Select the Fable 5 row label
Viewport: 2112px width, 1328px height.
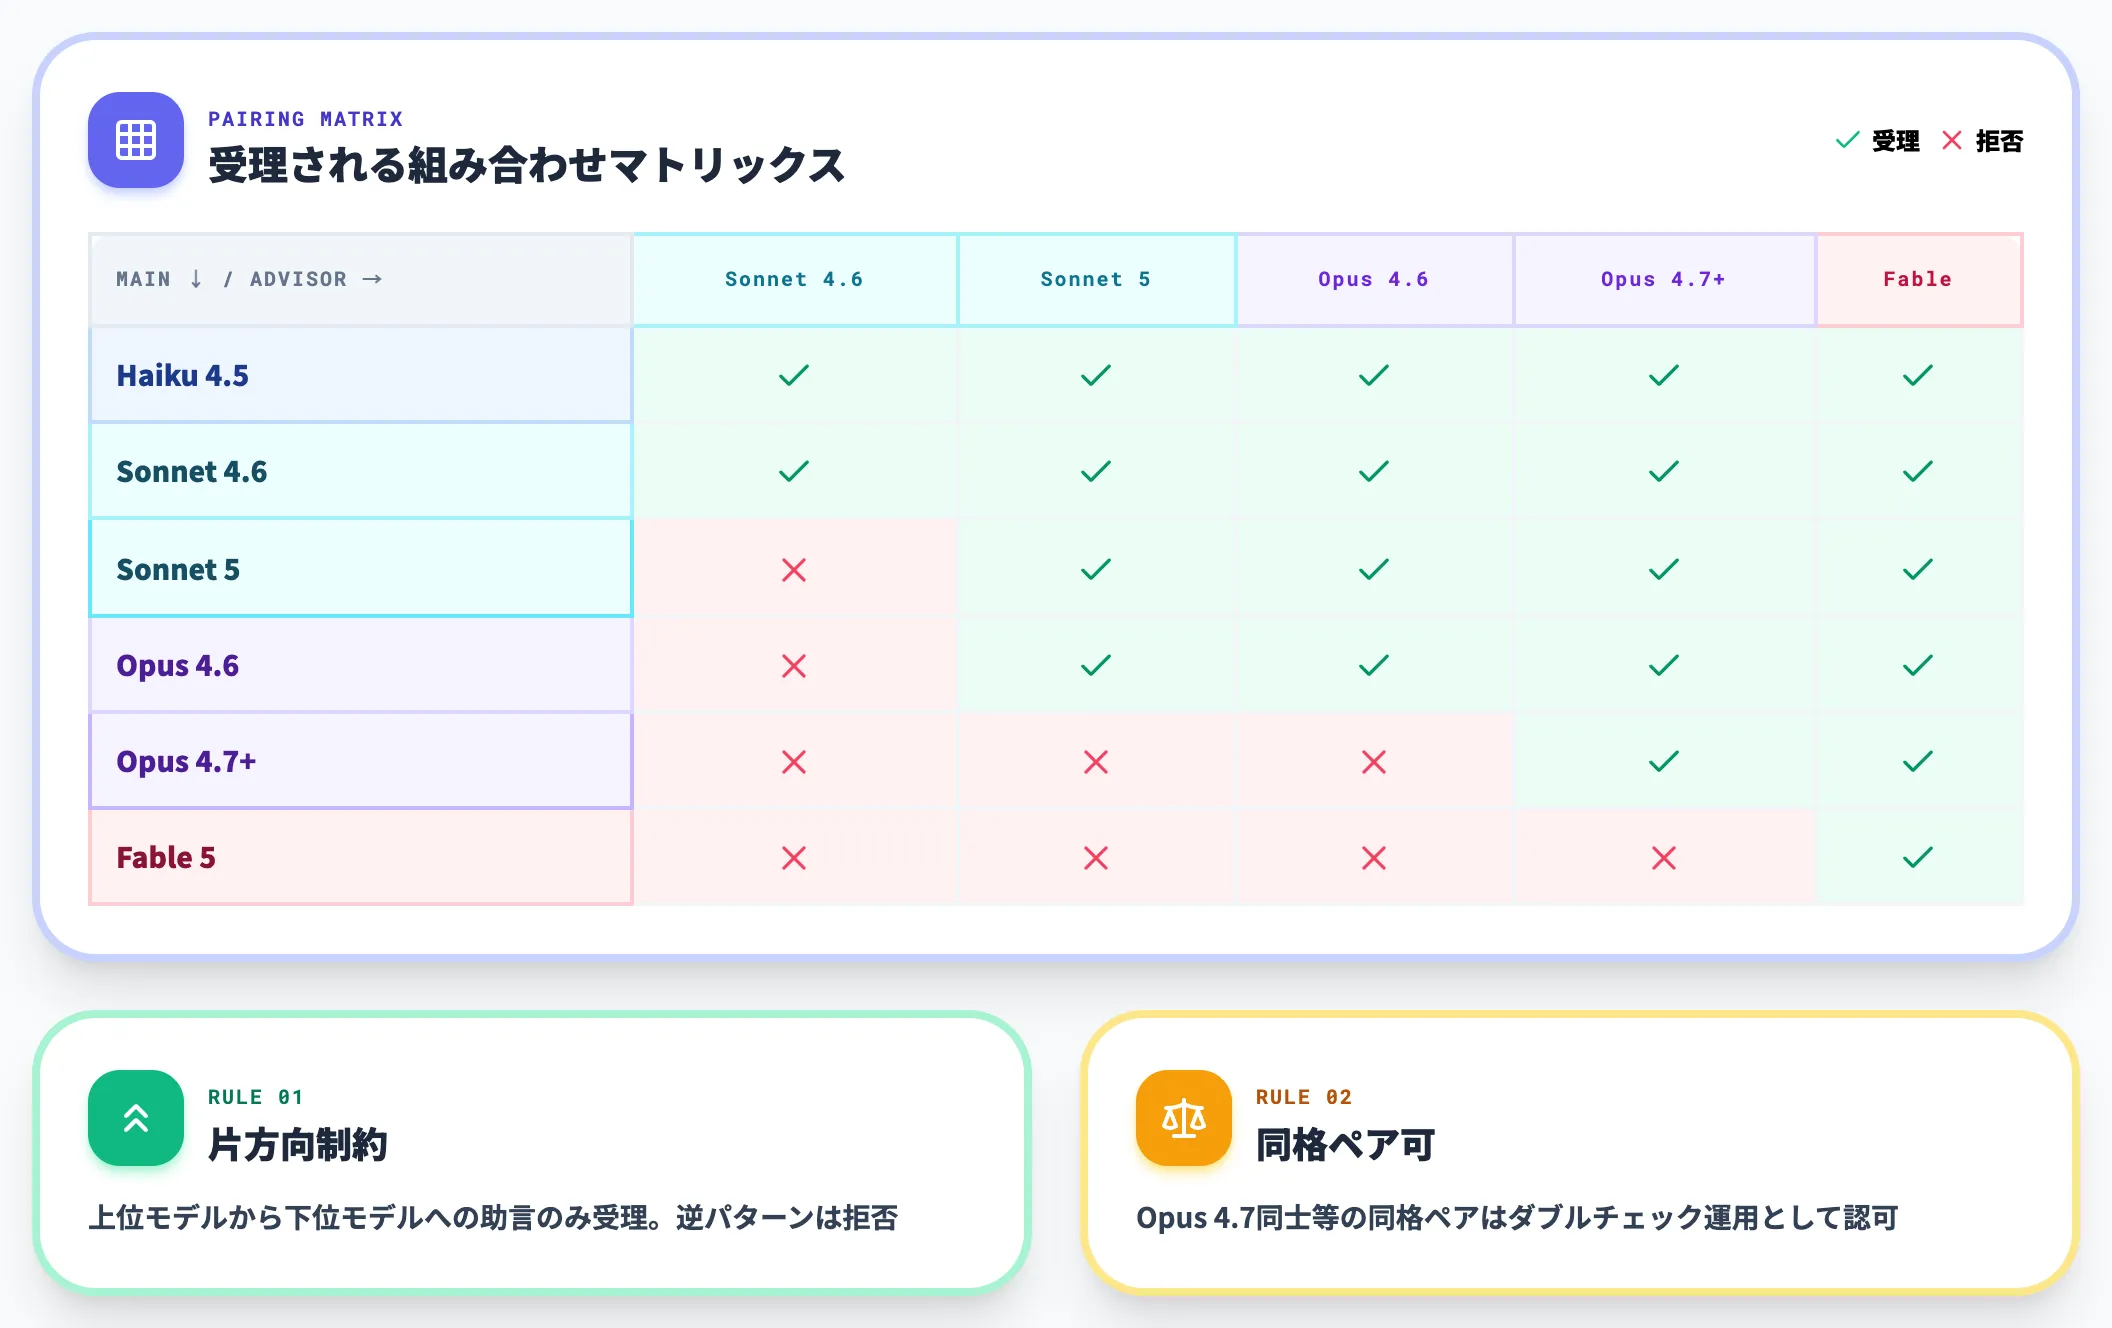tap(360, 857)
